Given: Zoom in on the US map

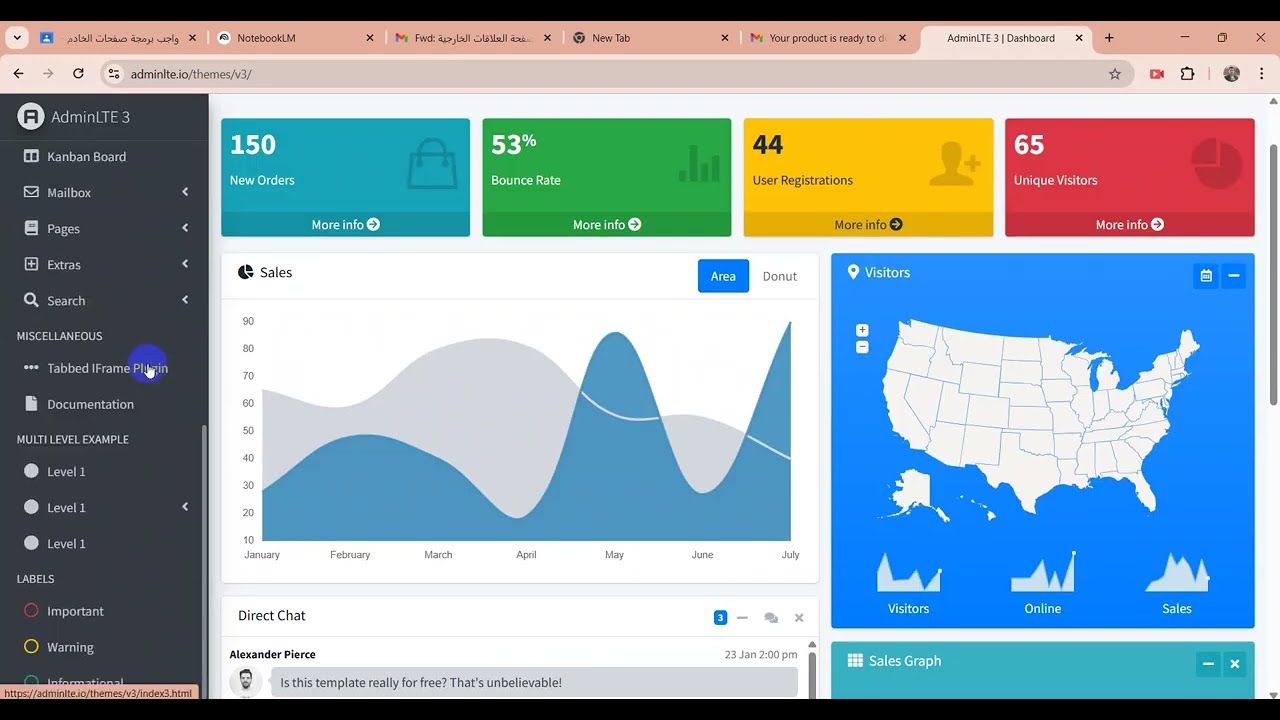Looking at the screenshot, I should click(x=862, y=330).
